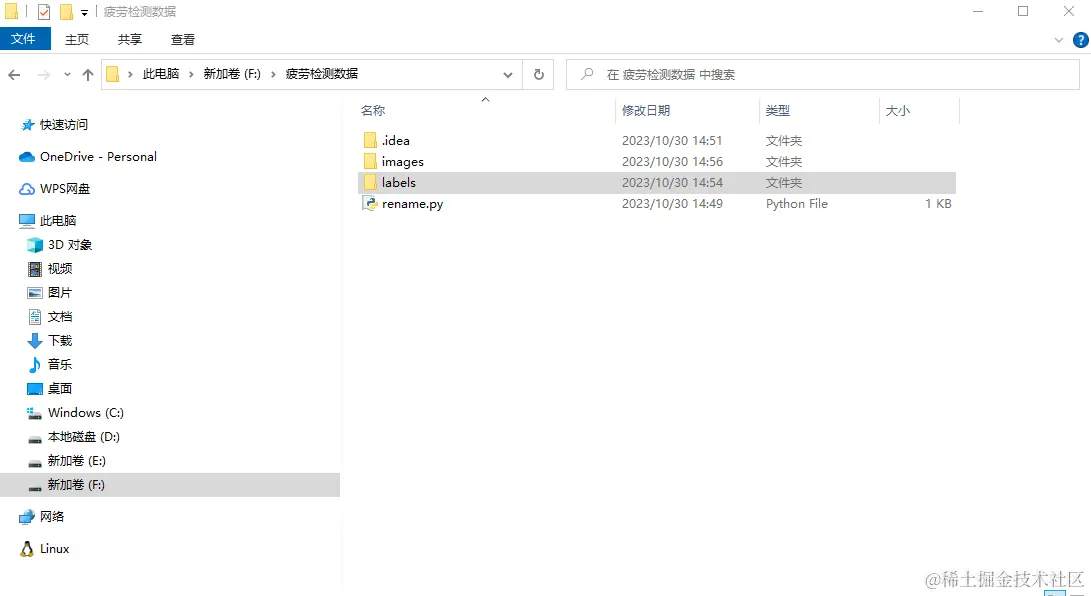
Task: Open the recent locations dropdown arrow
Action: [67, 74]
